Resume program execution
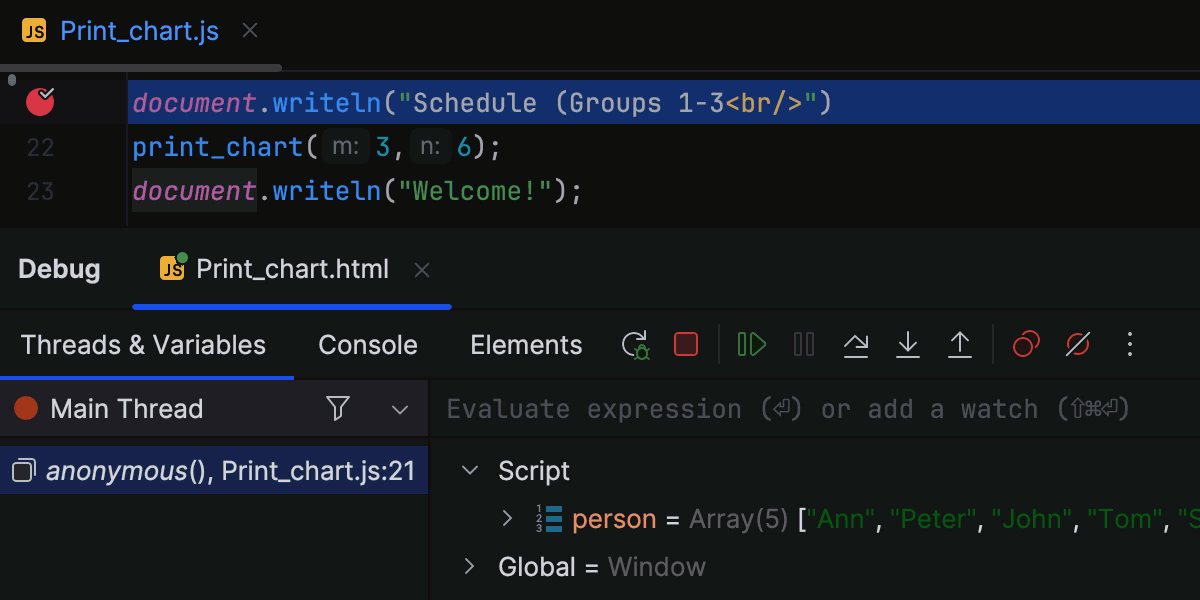The image size is (1200, 600). [751, 344]
